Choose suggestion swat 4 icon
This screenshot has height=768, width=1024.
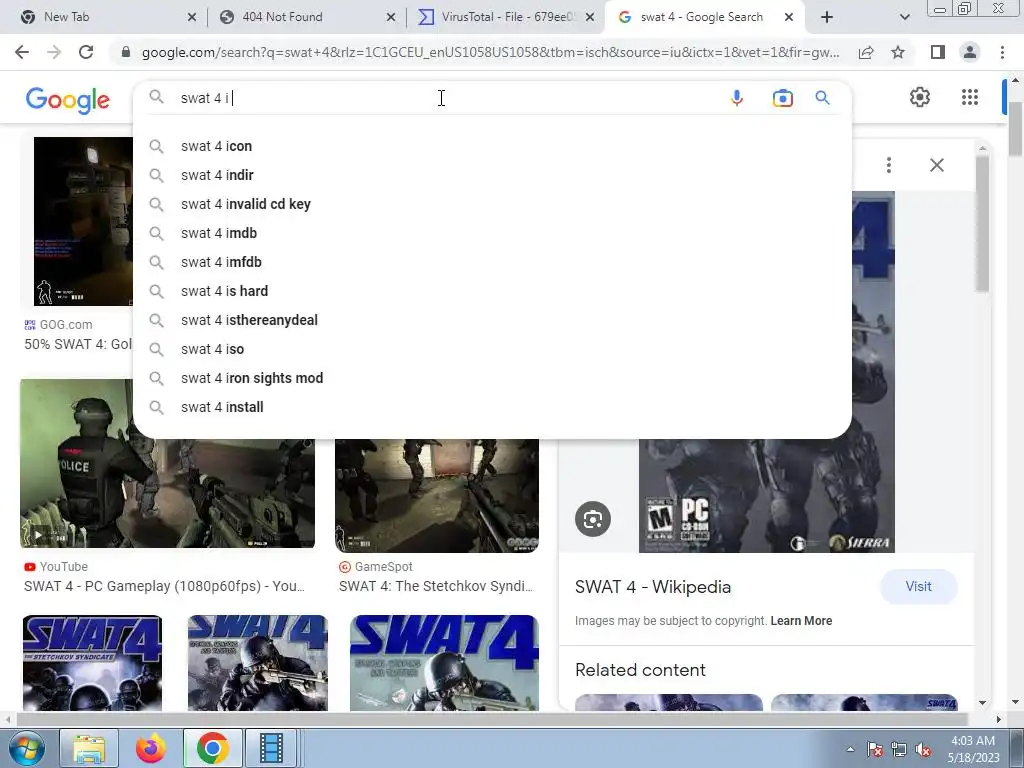pyautogui.click(x=492, y=146)
